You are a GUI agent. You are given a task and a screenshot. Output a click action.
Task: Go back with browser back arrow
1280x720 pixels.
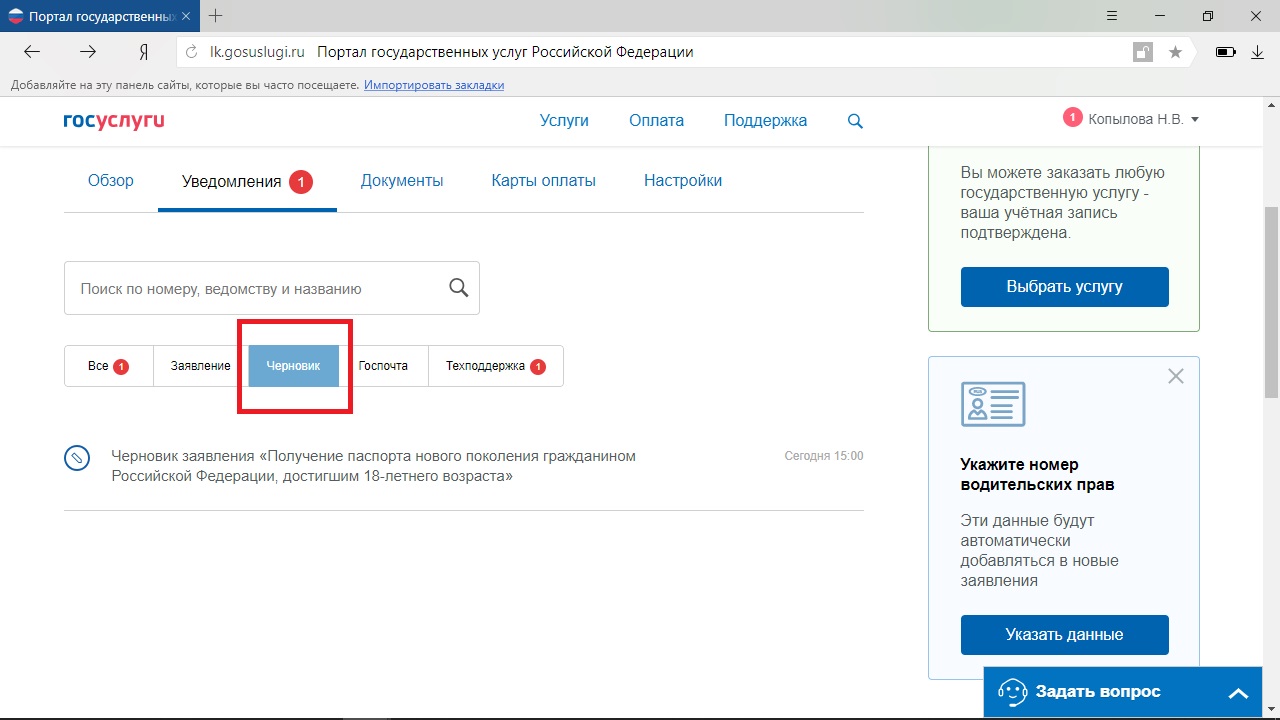32,52
